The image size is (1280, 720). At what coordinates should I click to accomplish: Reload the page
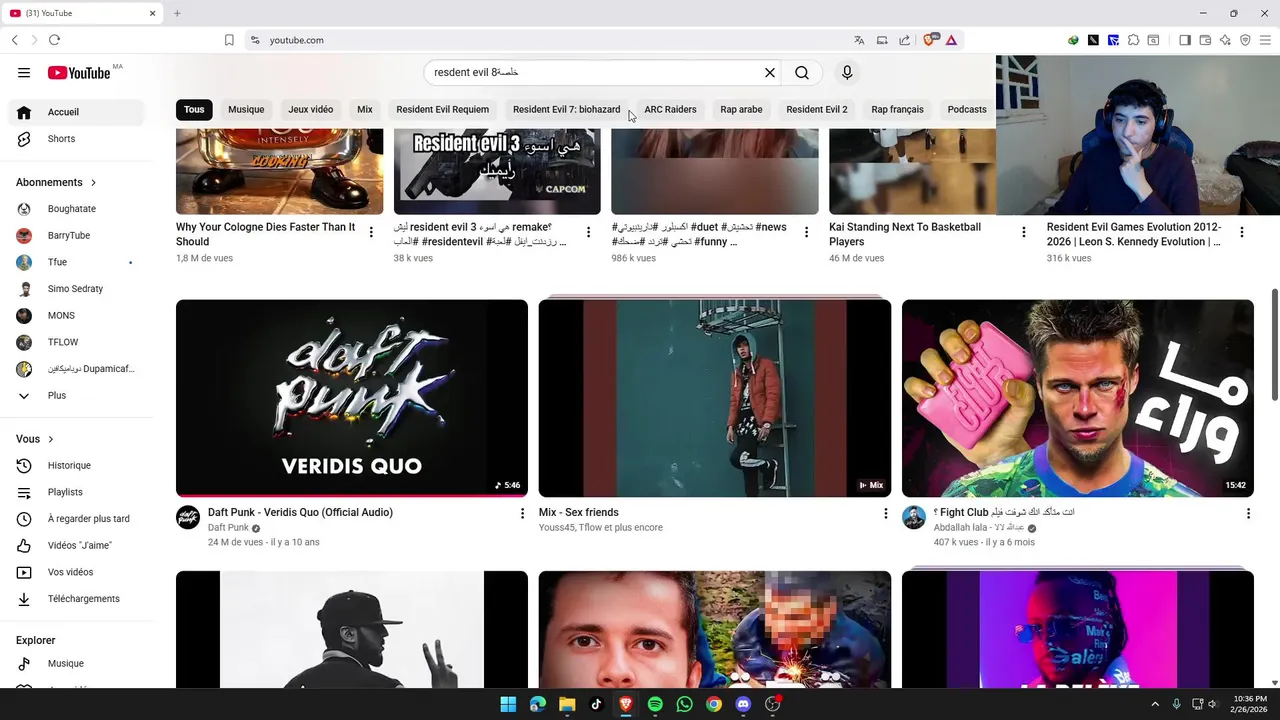point(54,40)
